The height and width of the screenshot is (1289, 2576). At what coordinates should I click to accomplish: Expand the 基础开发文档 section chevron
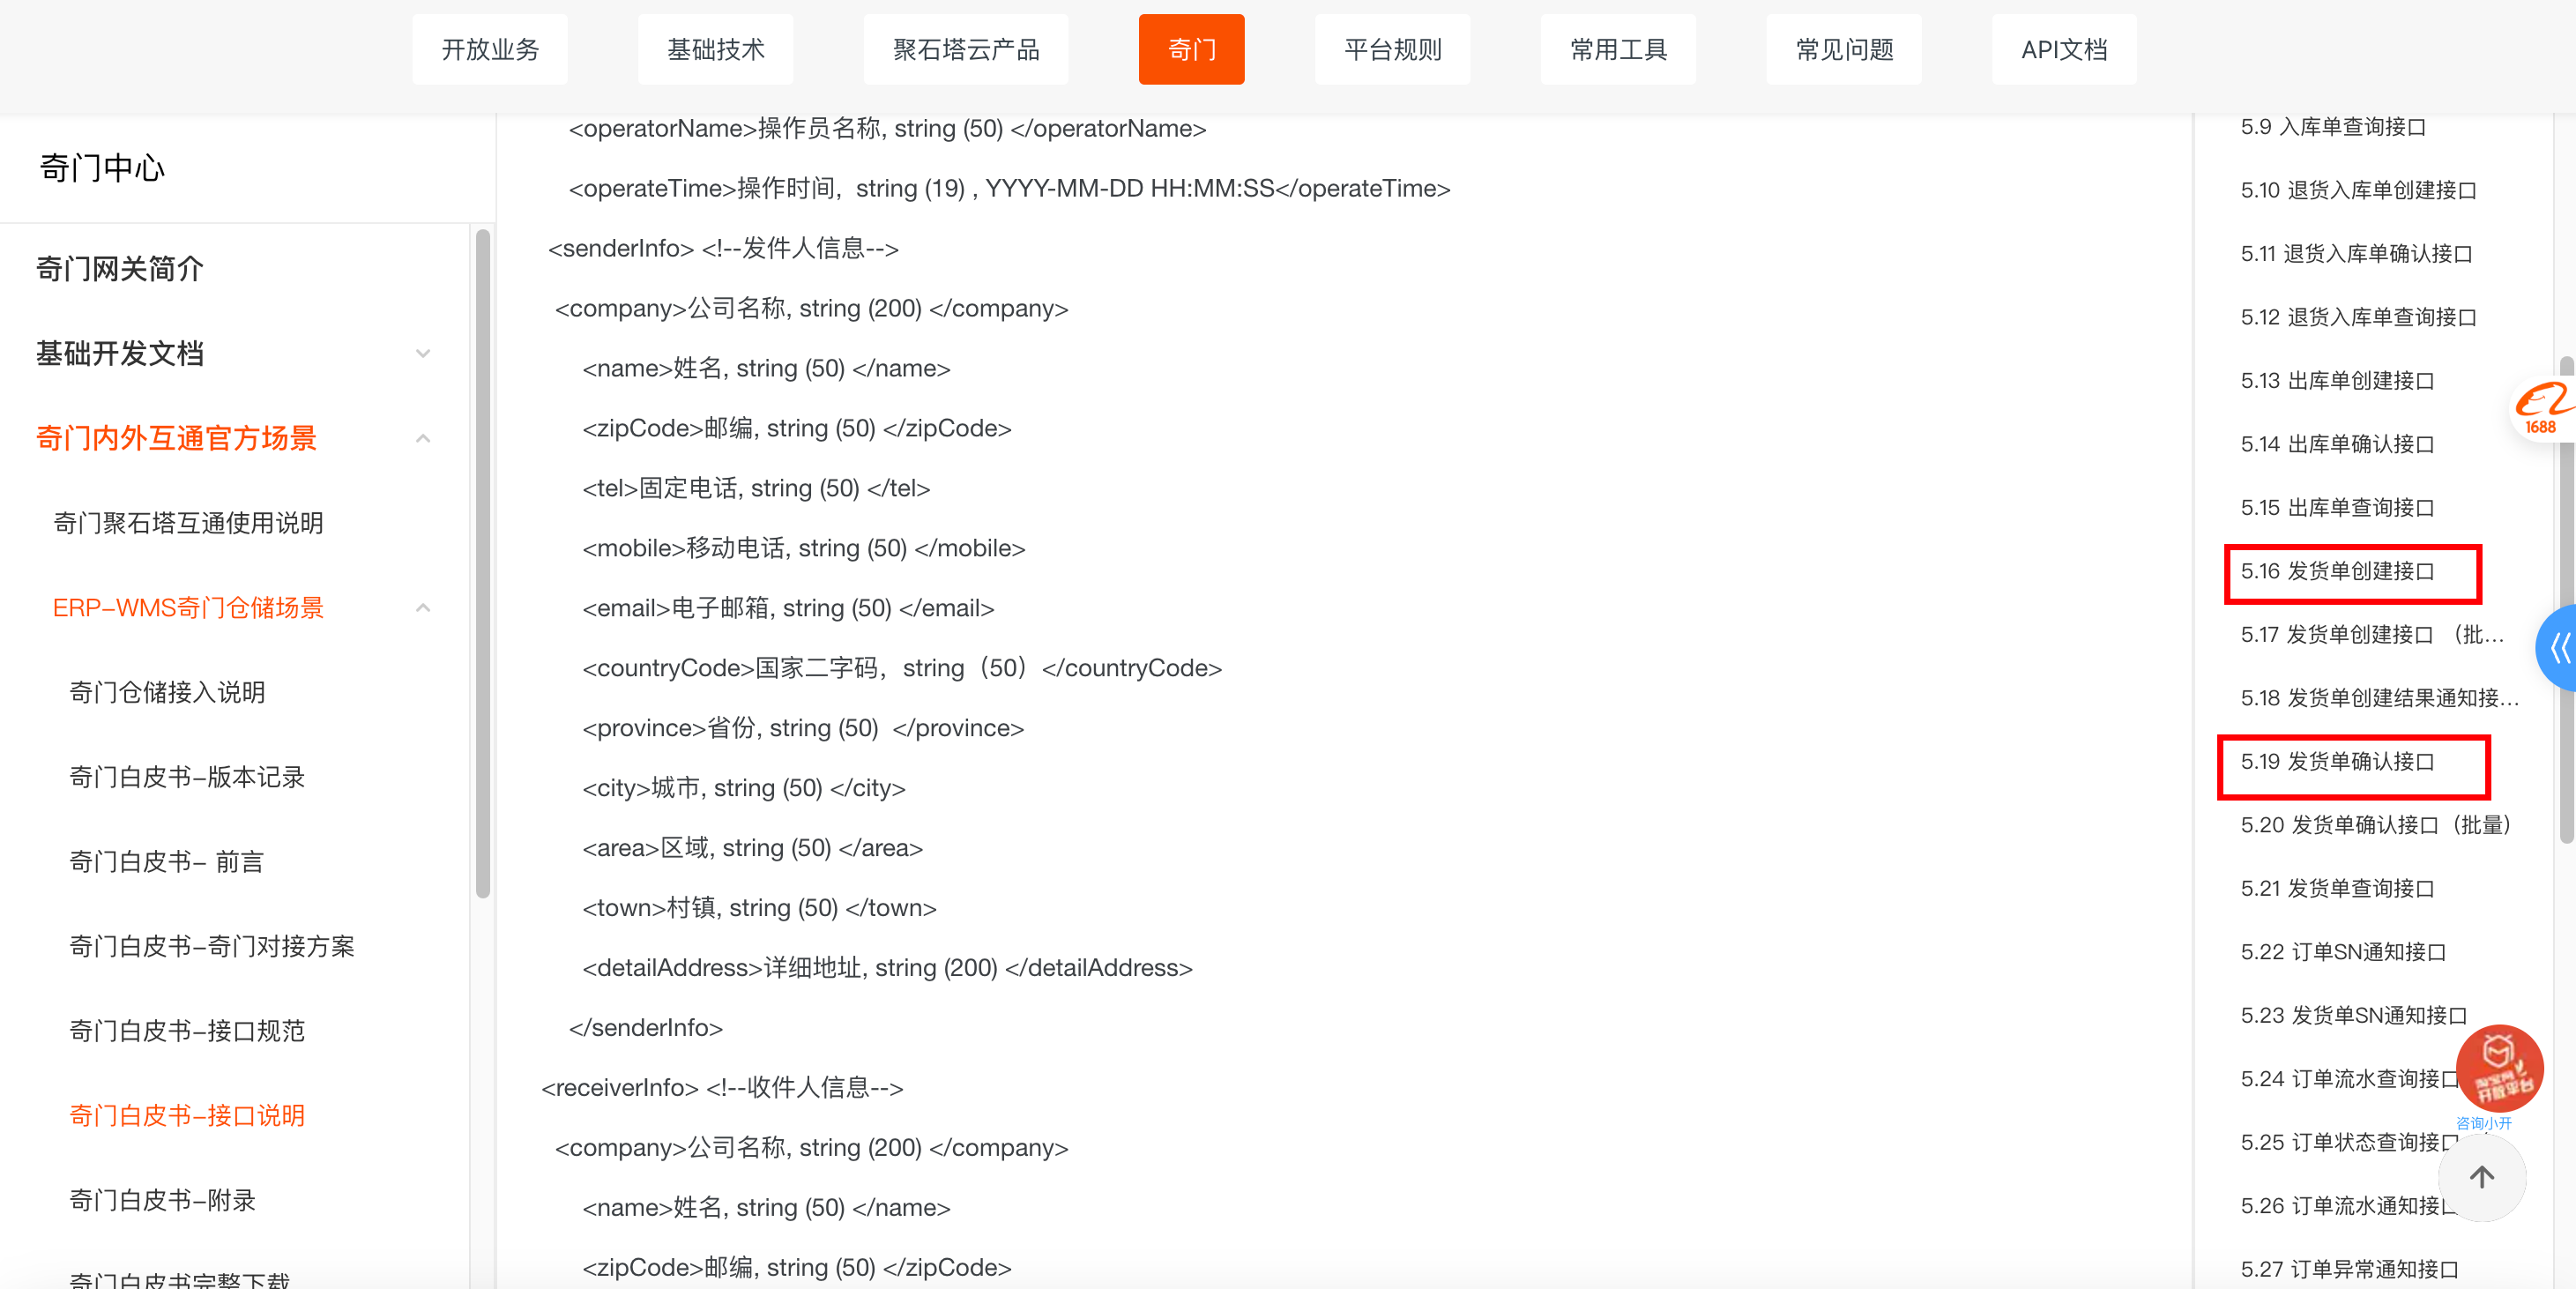click(x=423, y=353)
